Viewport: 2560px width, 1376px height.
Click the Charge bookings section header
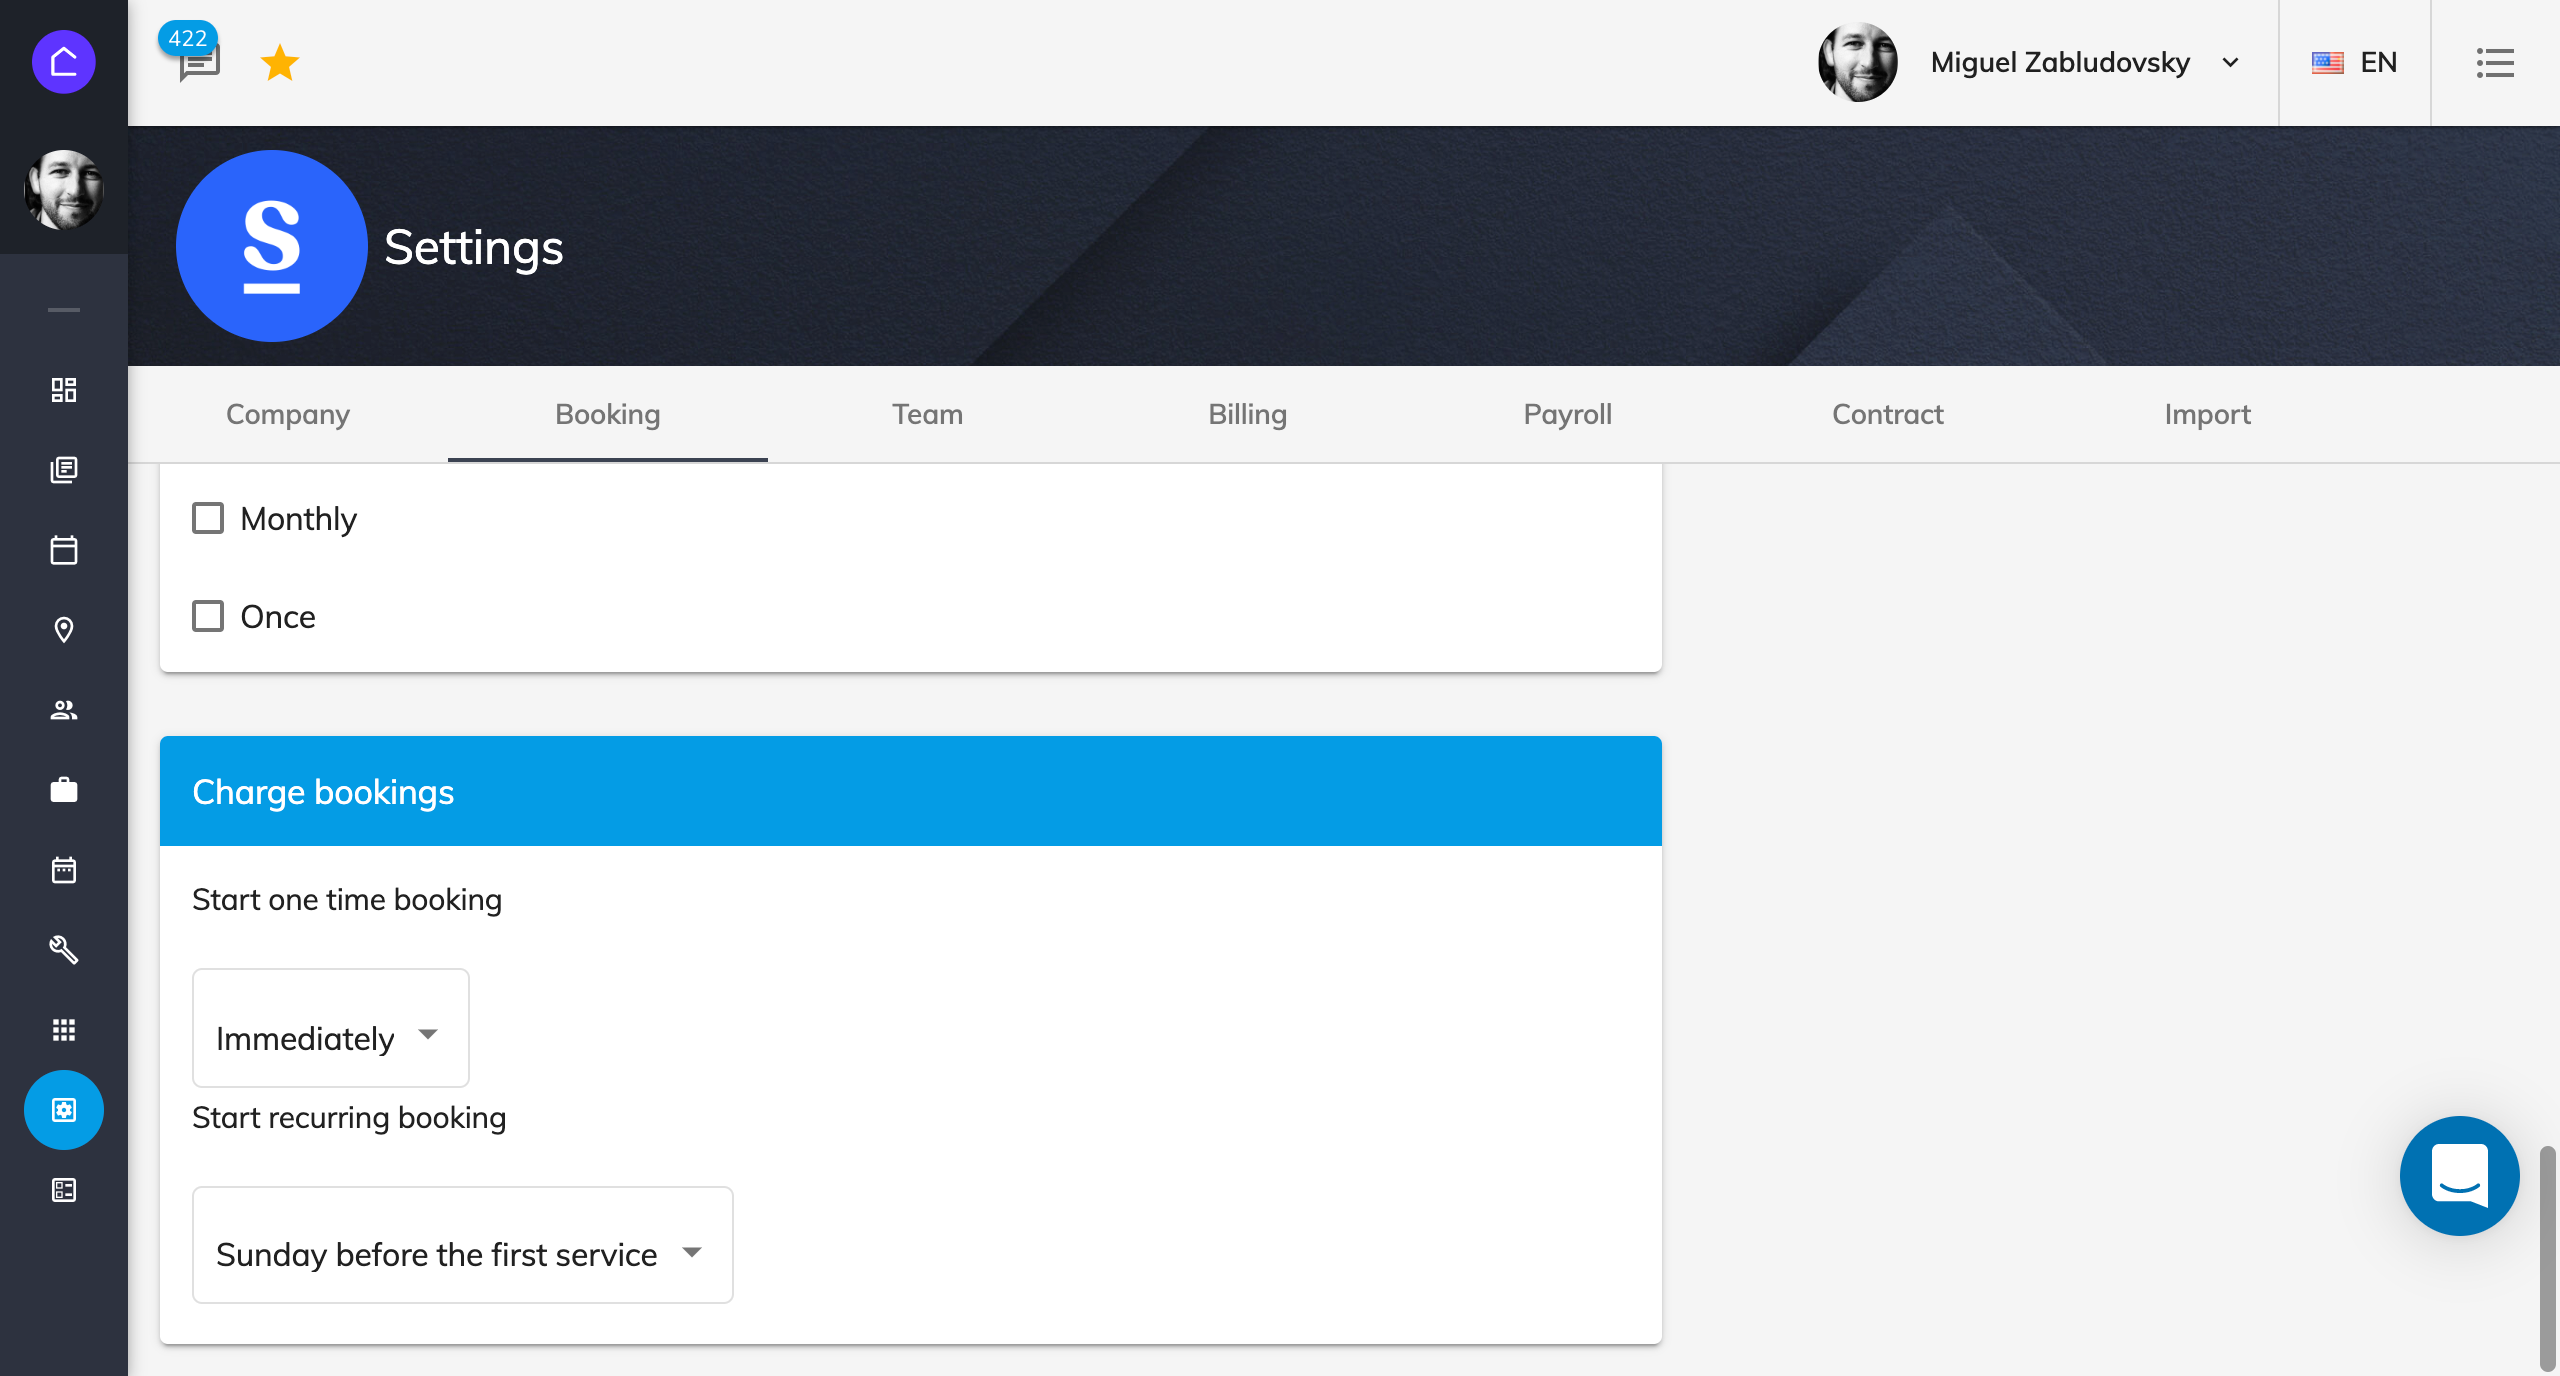click(911, 791)
